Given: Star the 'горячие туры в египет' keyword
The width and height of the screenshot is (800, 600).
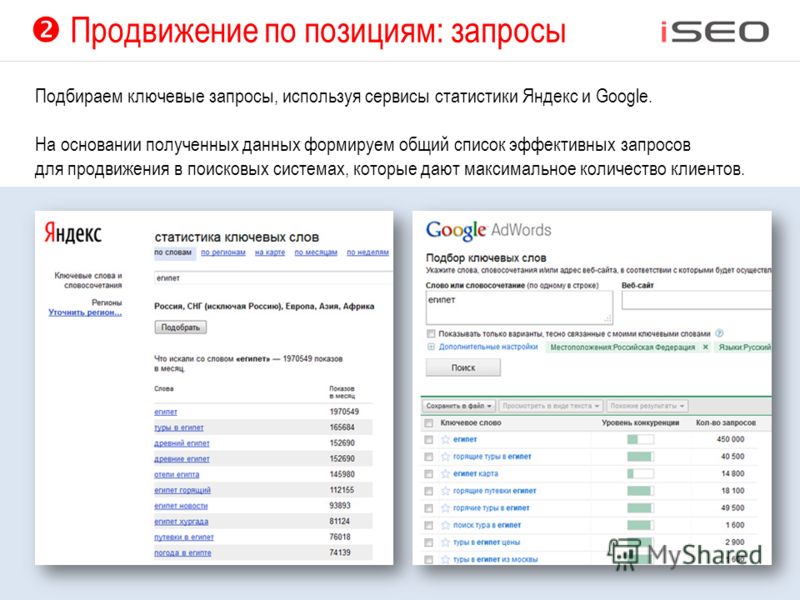Looking at the screenshot, I should pyautogui.click(x=445, y=508).
